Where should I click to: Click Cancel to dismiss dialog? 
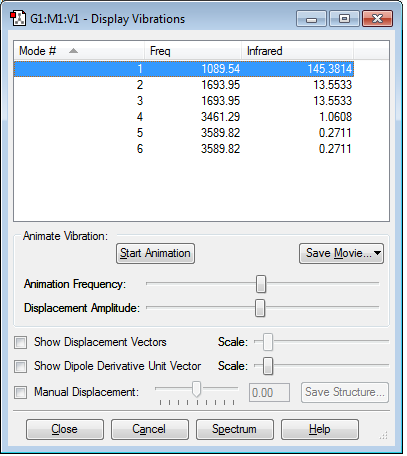click(150, 429)
